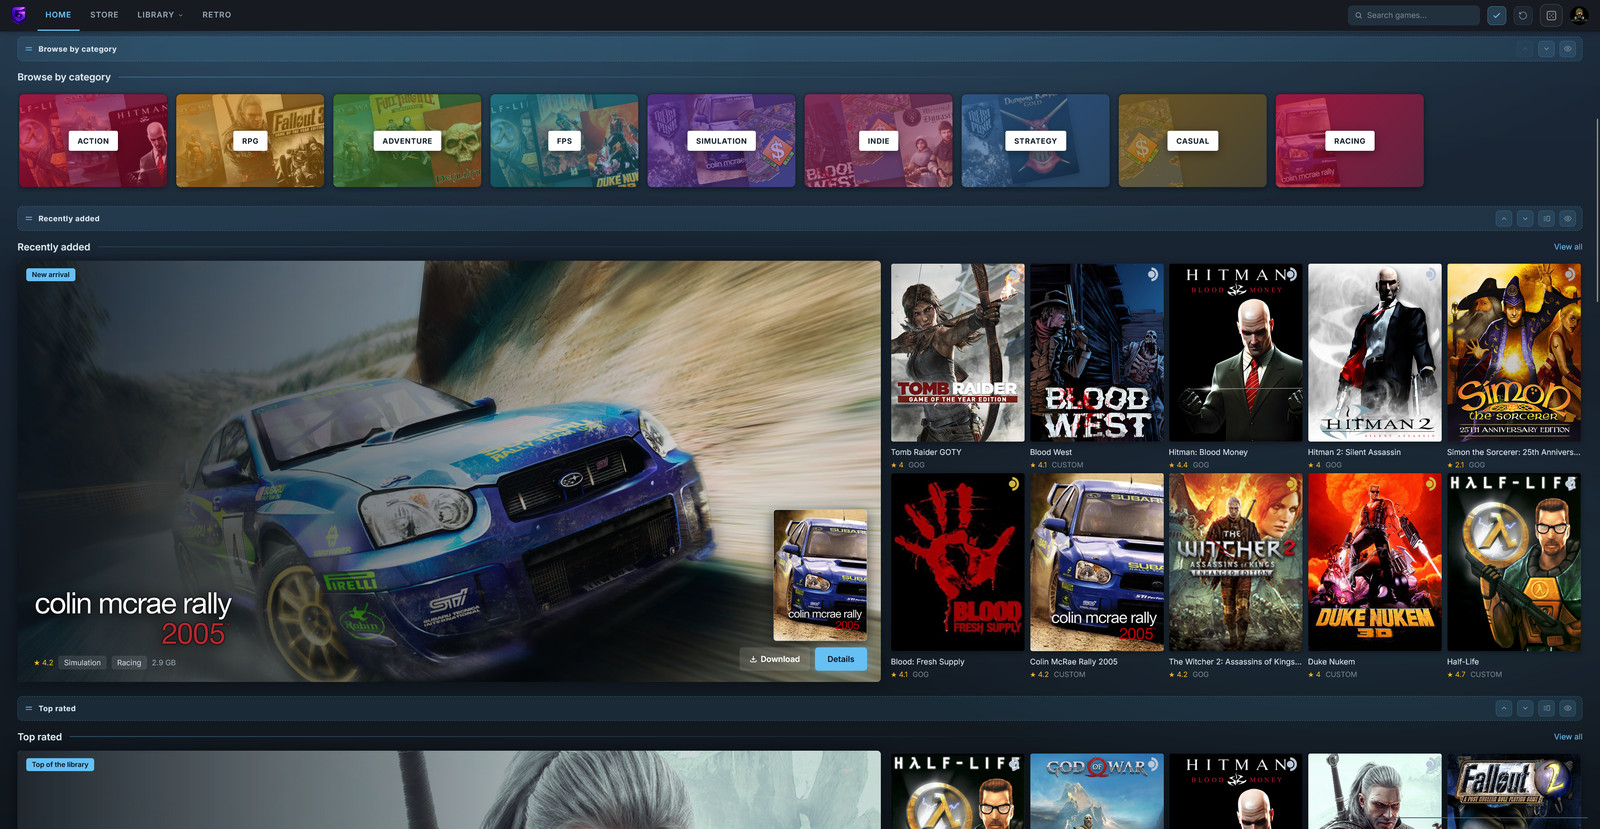The image size is (1600, 829).
Task: Select the Casual category tile
Action: point(1192,141)
